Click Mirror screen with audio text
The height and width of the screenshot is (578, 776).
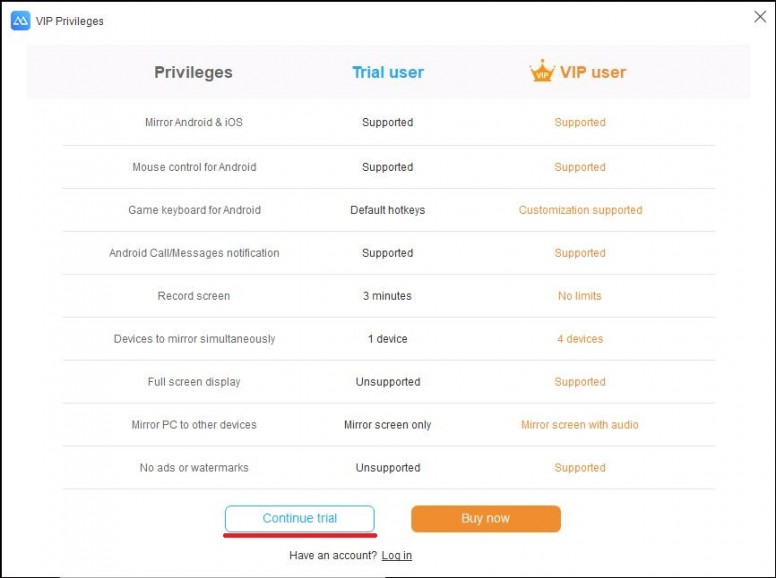coord(580,425)
